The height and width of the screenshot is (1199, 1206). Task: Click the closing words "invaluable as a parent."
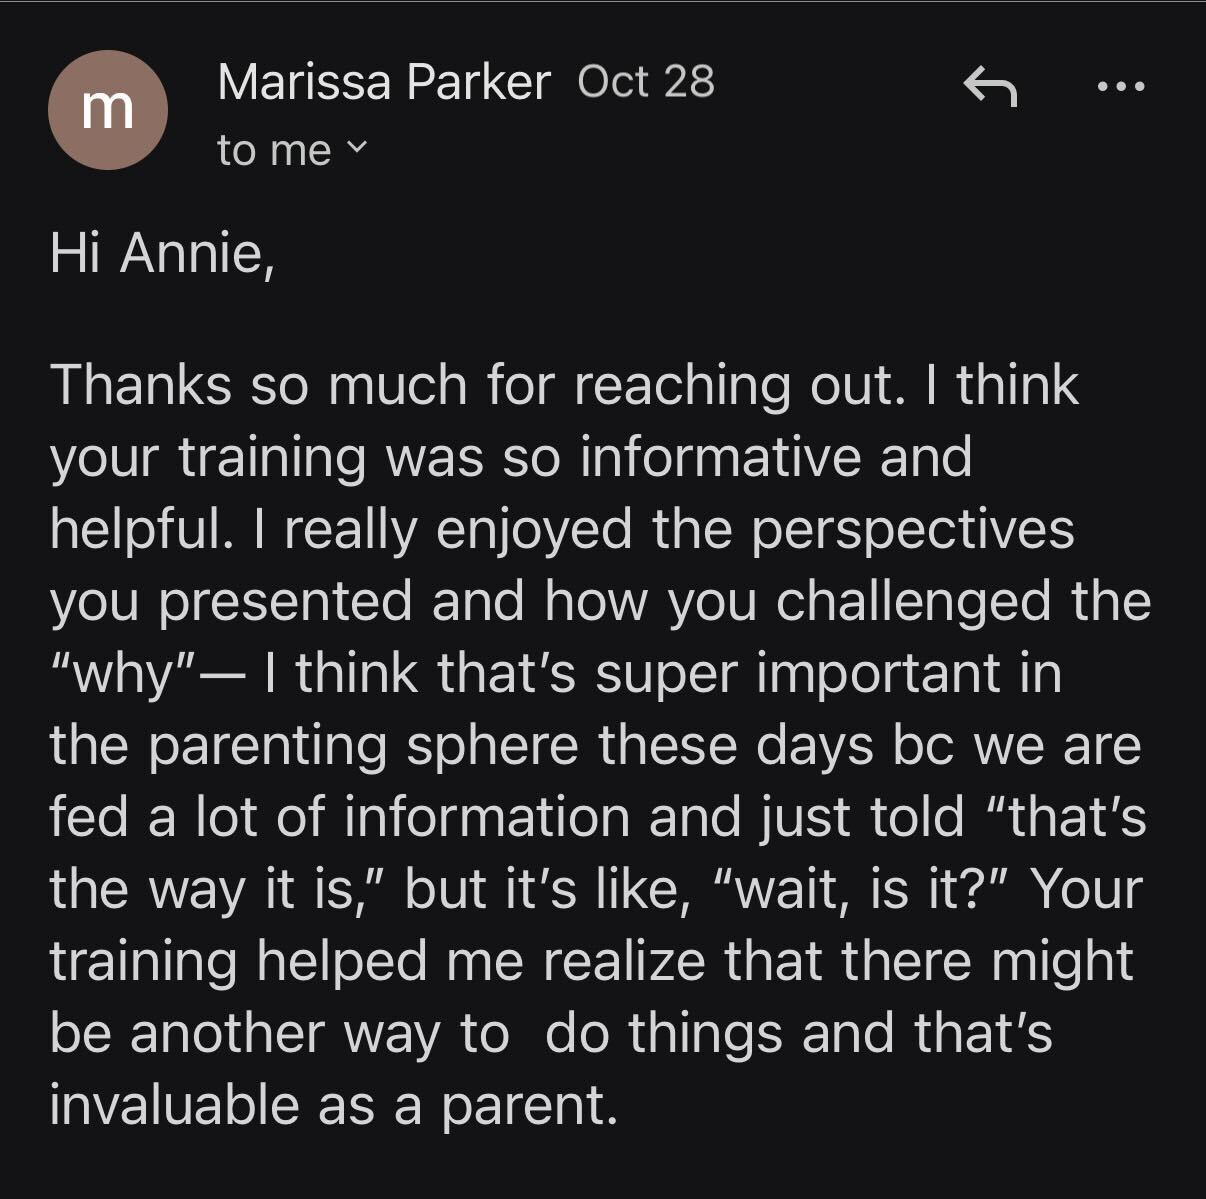click(331, 1105)
